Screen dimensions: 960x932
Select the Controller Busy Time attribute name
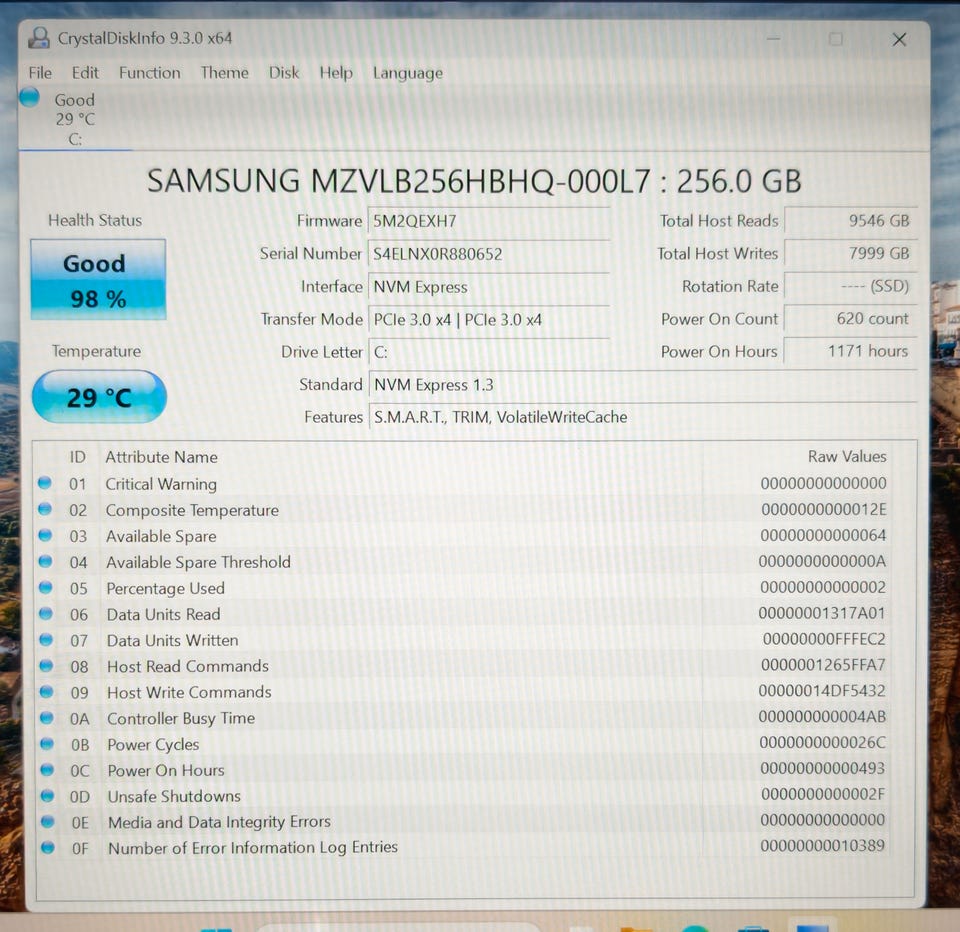coord(181,718)
